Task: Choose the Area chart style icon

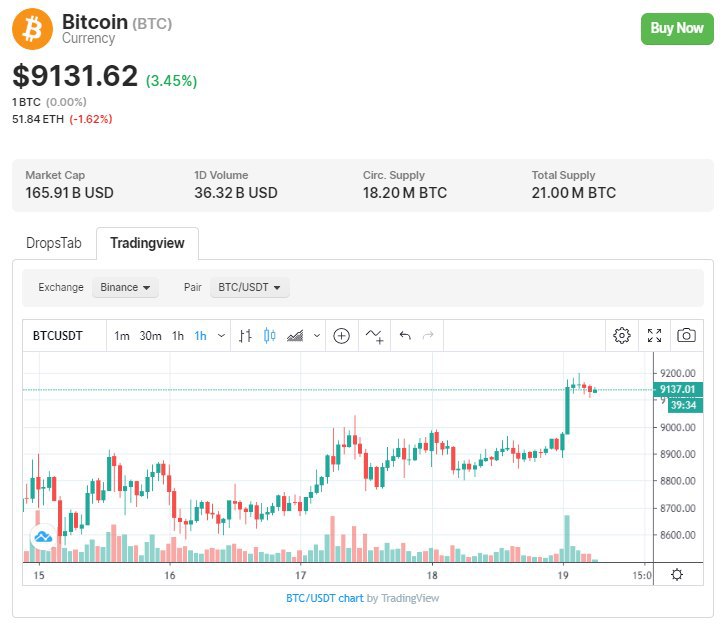Action: coord(295,336)
